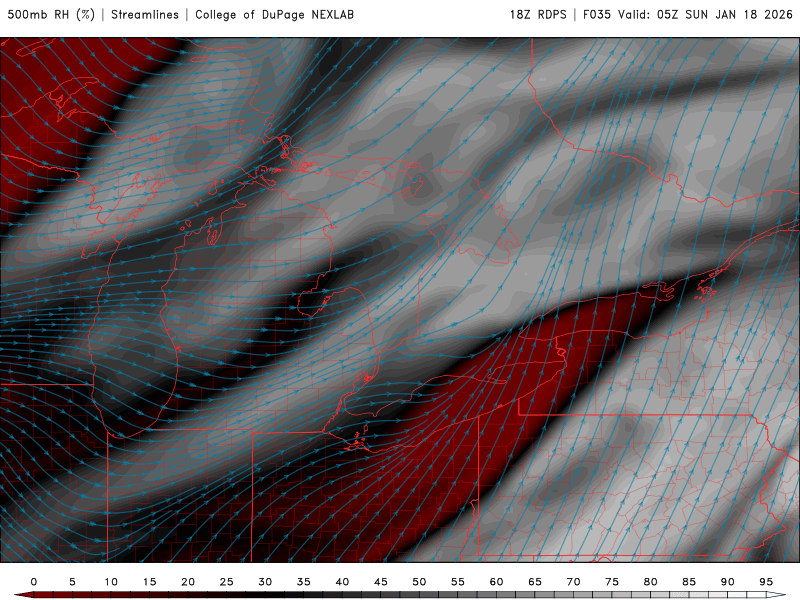Select the "Valid: 05Z SUN JAN 18 2026" text
800x600 pixels.
coord(706,14)
